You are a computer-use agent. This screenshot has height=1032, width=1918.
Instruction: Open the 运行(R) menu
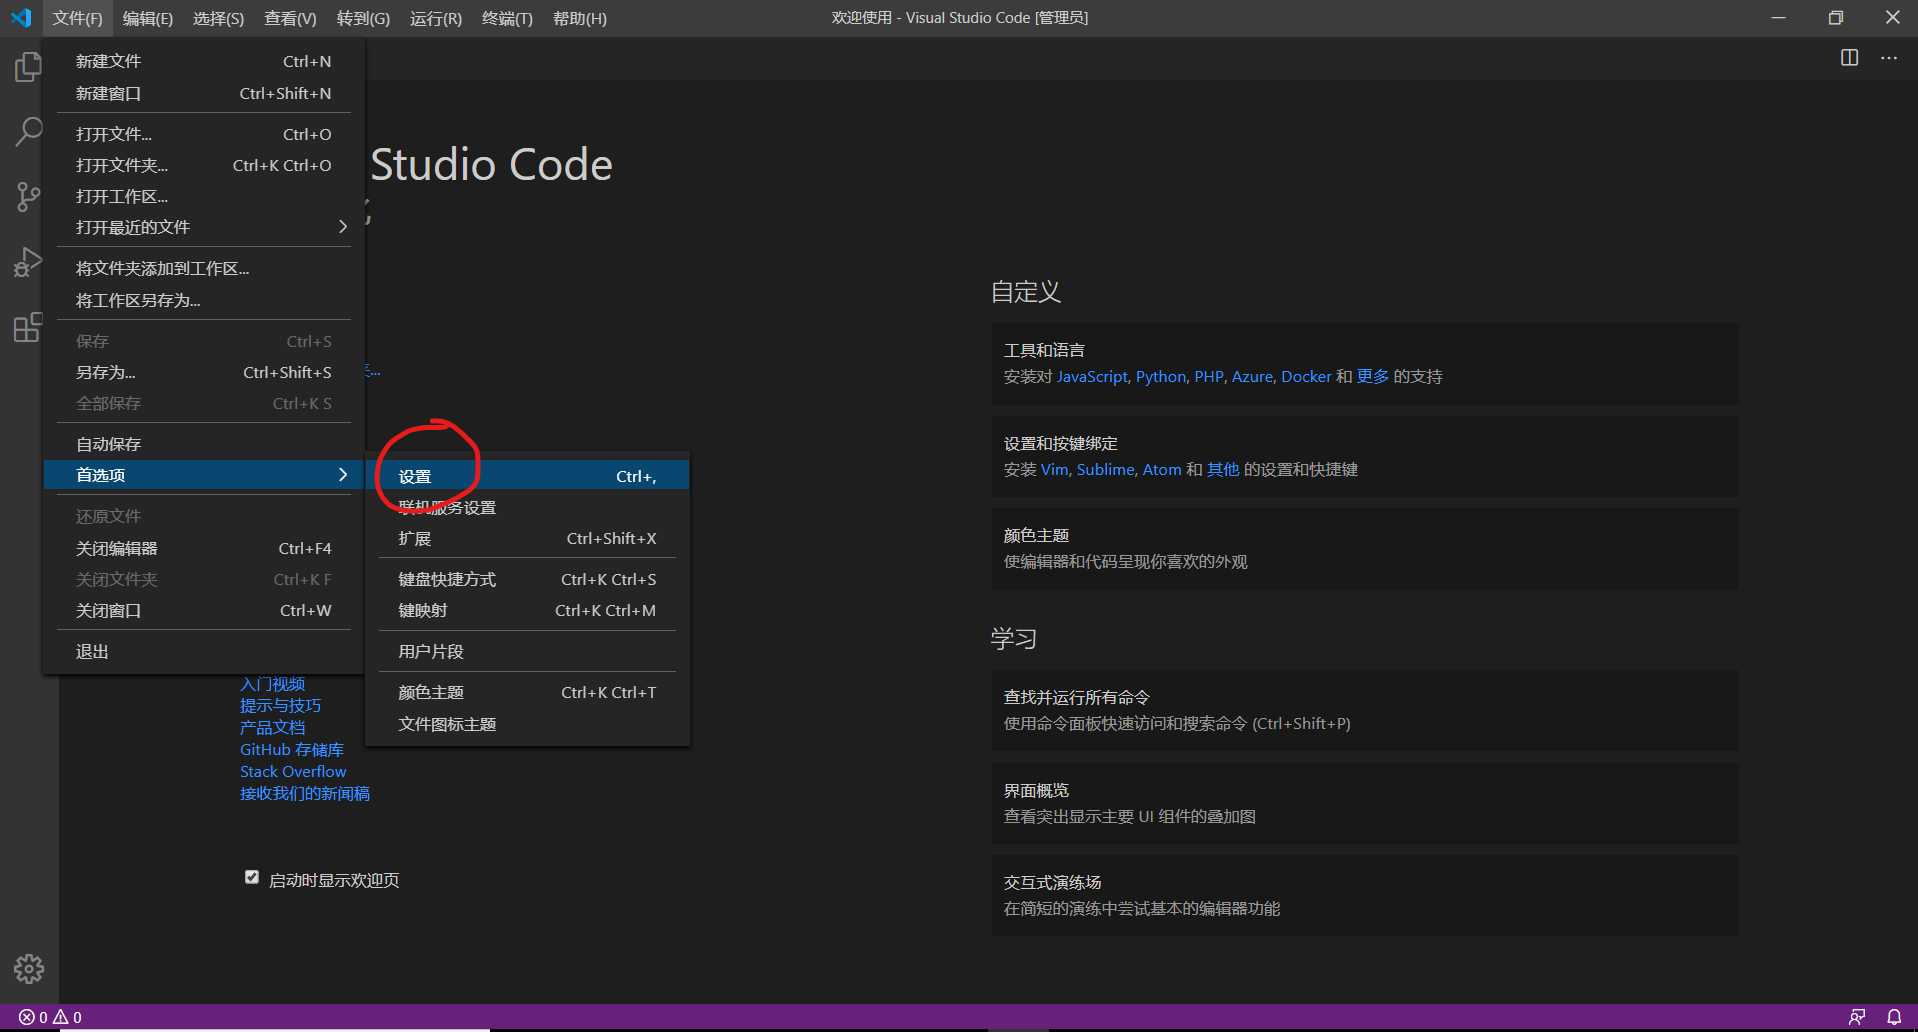(436, 18)
